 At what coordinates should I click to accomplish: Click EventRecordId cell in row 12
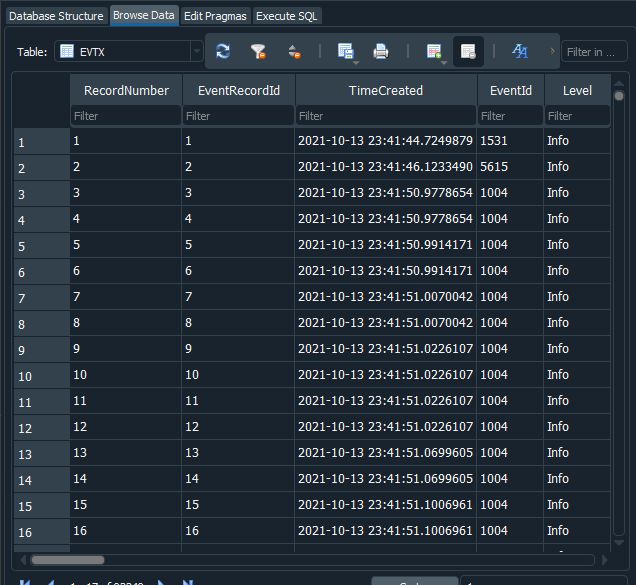[238, 427]
